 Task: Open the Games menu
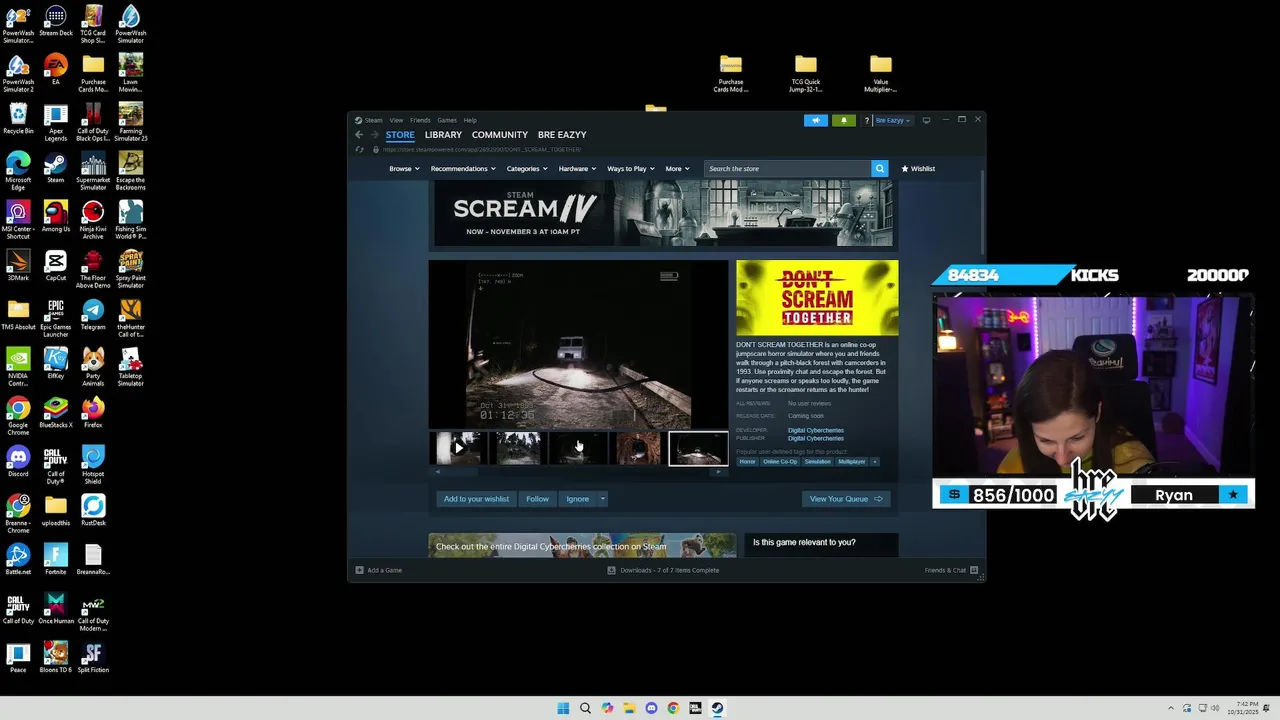tap(447, 120)
